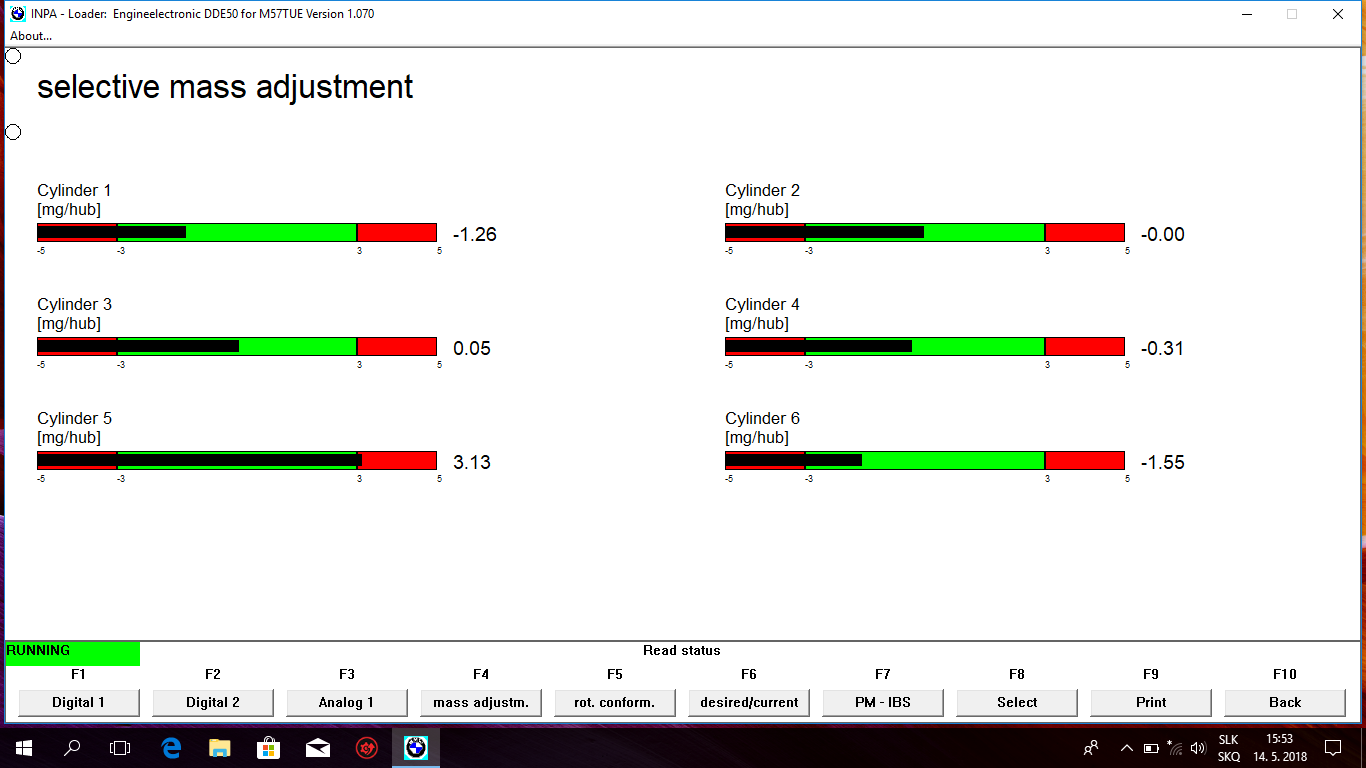Open File Explorer from the taskbar
The height and width of the screenshot is (768, 1366).
click(x=220, y=747)
